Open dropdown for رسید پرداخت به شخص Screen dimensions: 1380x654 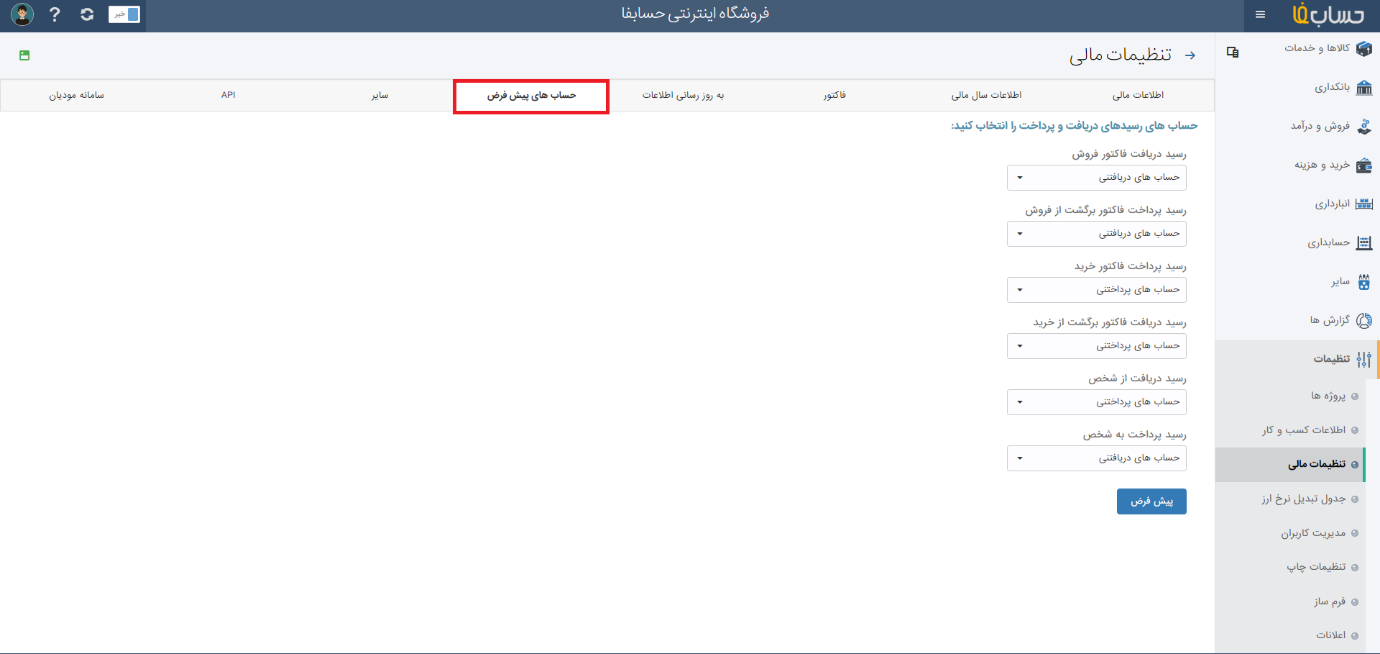coord(1097,458)
